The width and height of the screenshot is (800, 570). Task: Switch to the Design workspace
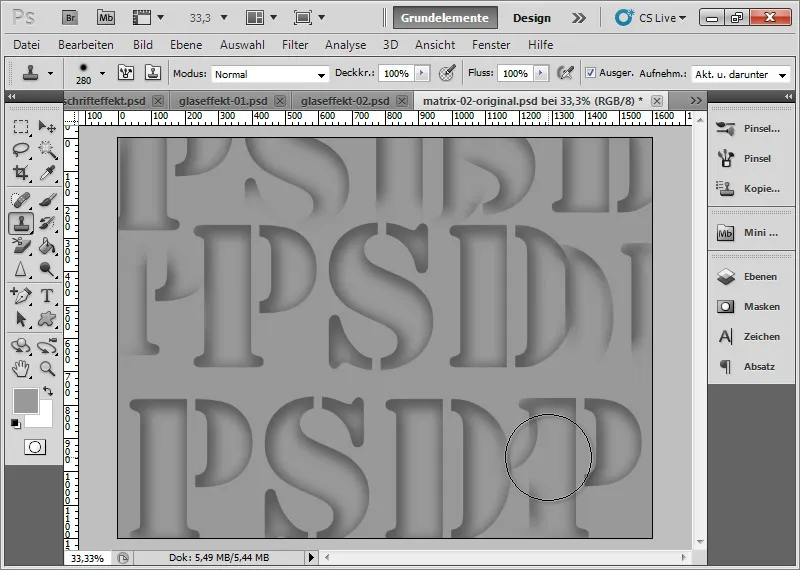tap(532, 18)
